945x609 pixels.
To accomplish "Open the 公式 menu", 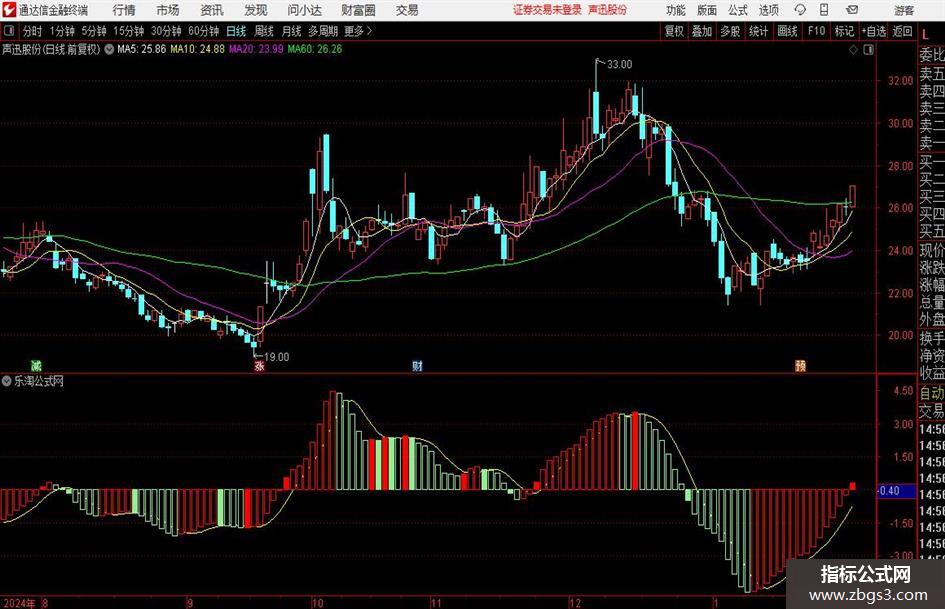I will (738, 10).
